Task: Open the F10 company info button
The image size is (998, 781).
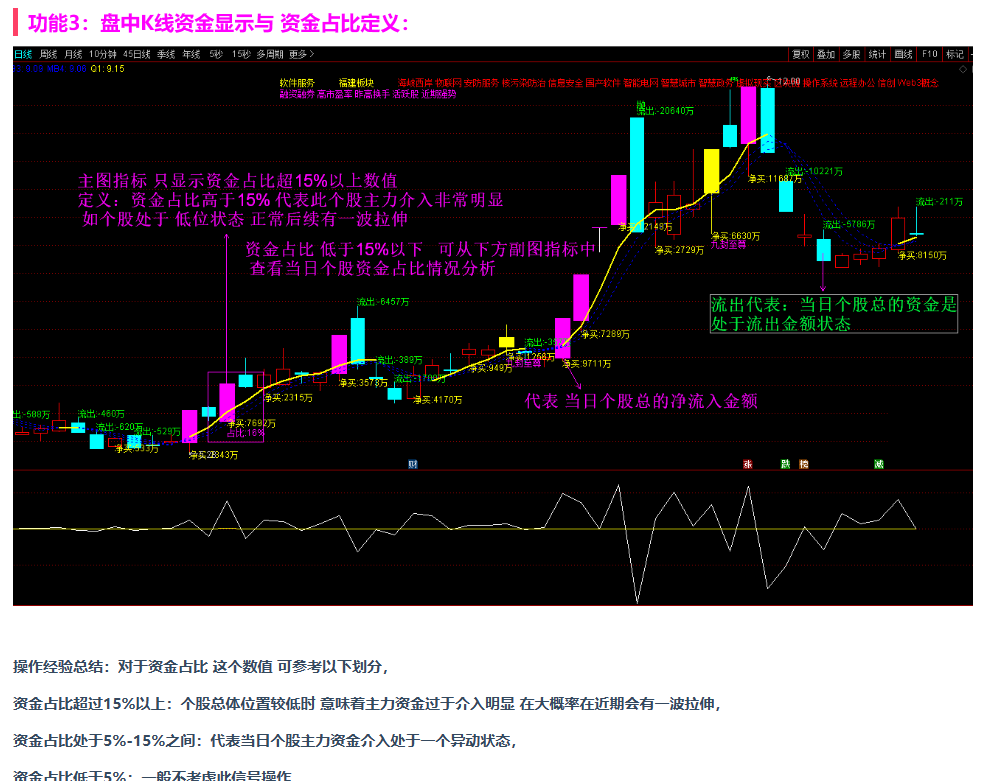Action: (929, 54)
